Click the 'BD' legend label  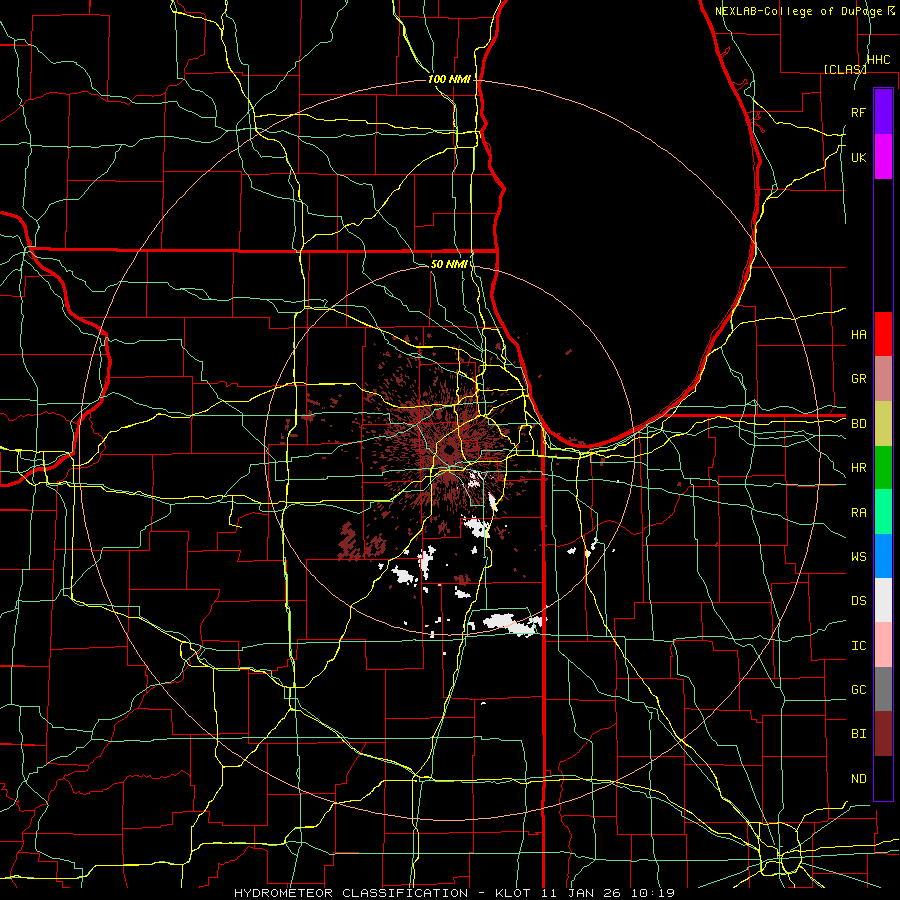pyautogui.click(x=858, y=424)
